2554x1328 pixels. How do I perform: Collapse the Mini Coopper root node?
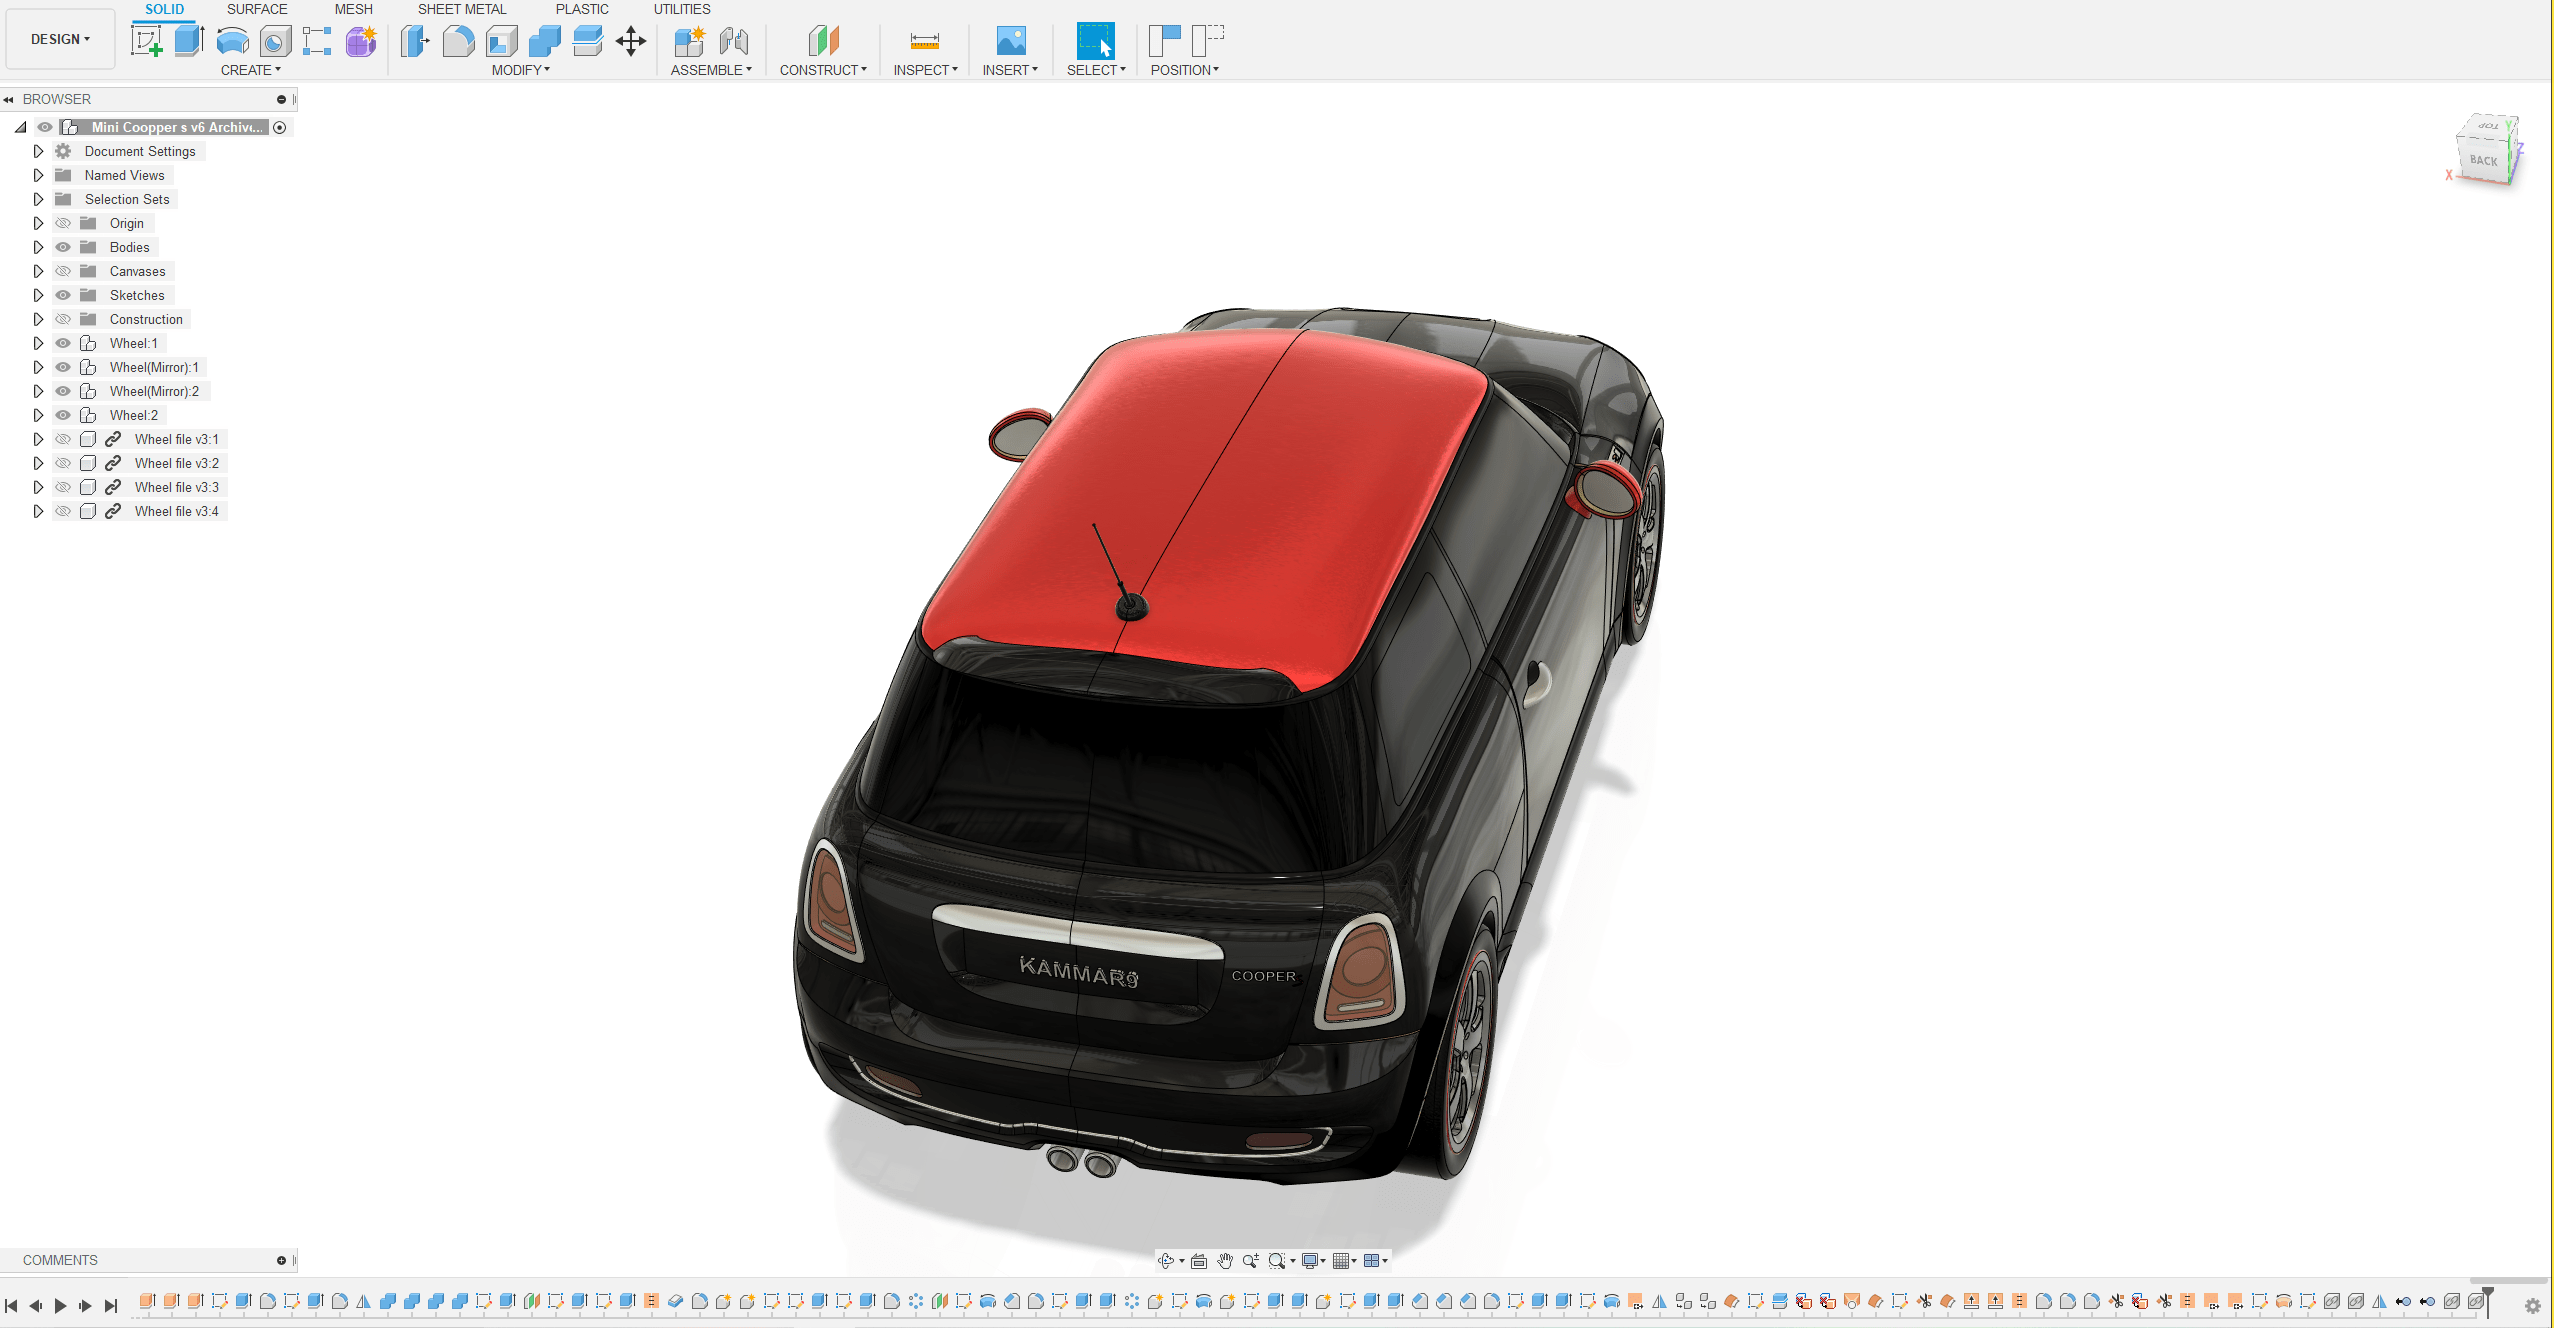point(20,127)
